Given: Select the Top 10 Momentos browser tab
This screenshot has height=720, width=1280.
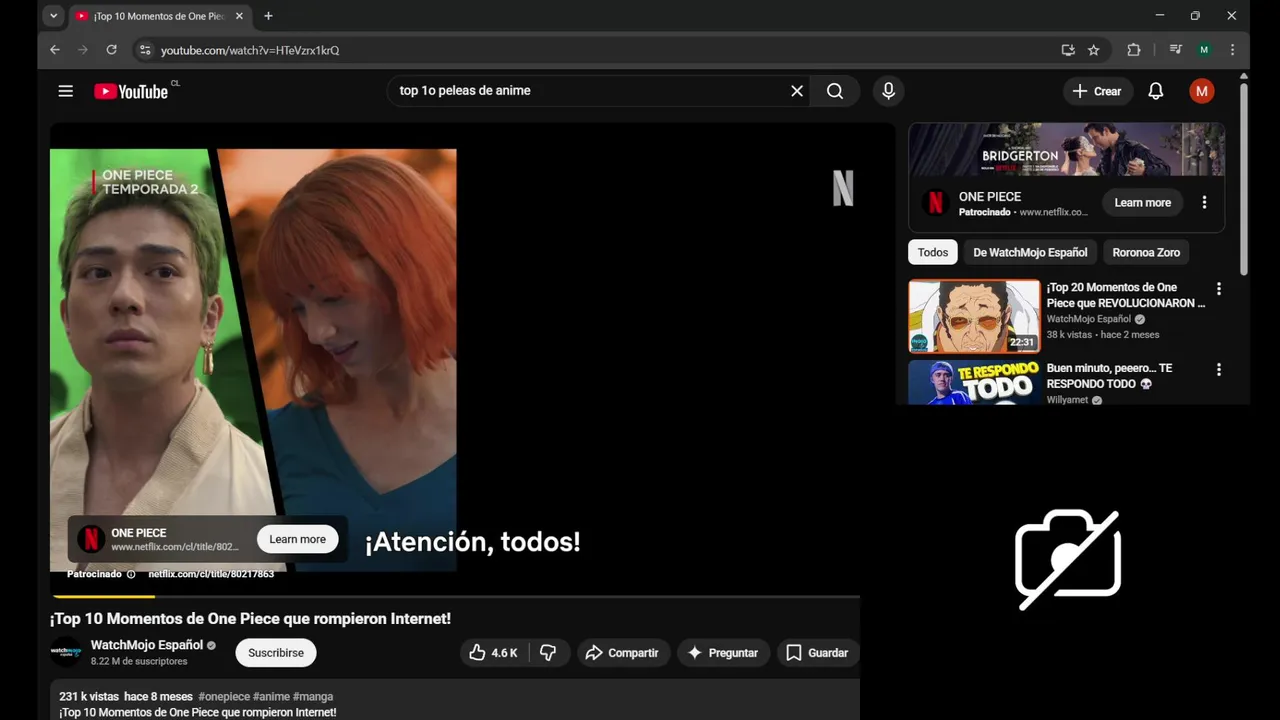Looking at the screenshot, I should click(x=160, y=16).
